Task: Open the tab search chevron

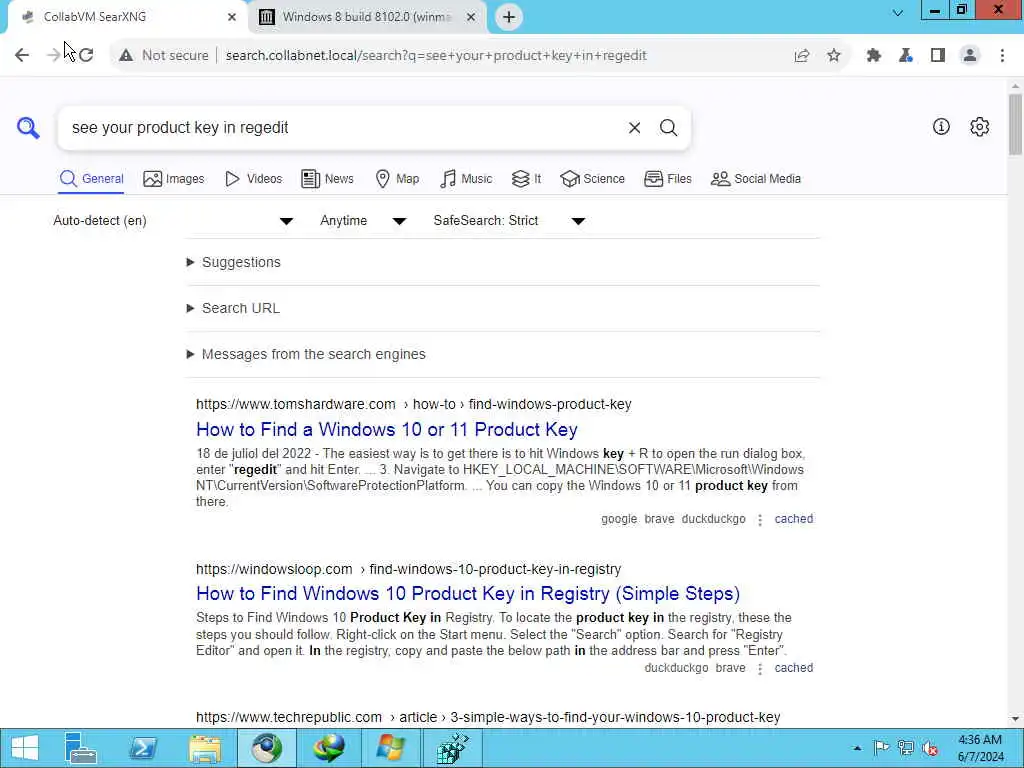Action: [898, 12]
